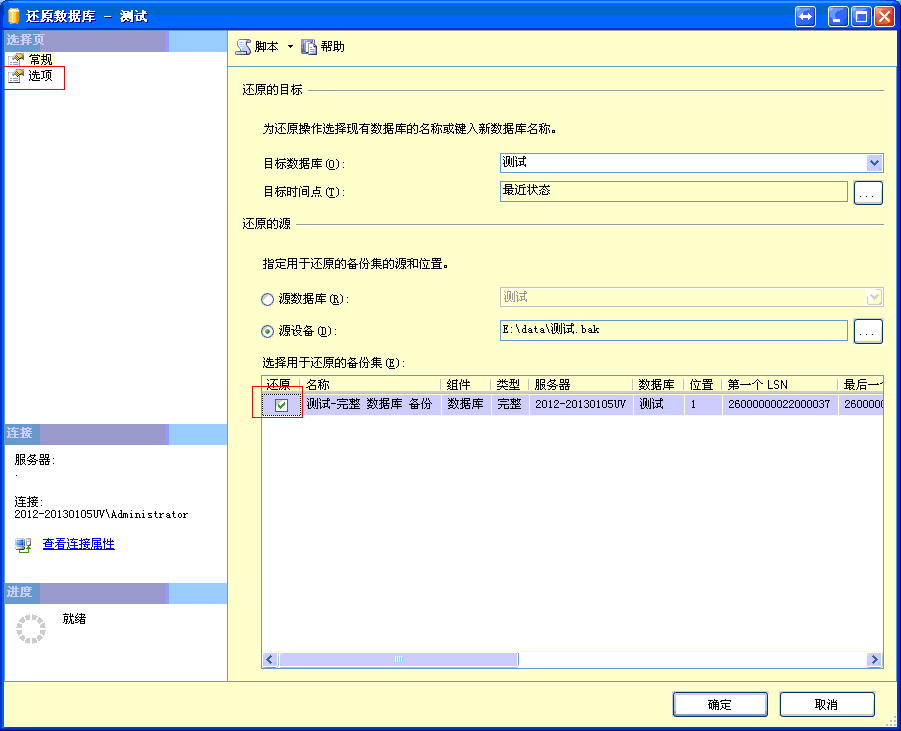Select the 源数据库 radio button
The width and height of the screenshot is (901, 731).
pos(267,299)
